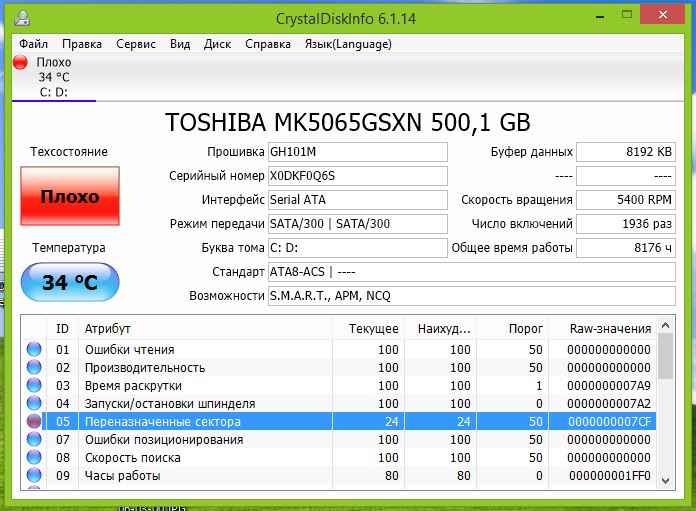Click the attribute list scrollbar up arrow
The image size is (696, 511).
click(x=665, y=327)
